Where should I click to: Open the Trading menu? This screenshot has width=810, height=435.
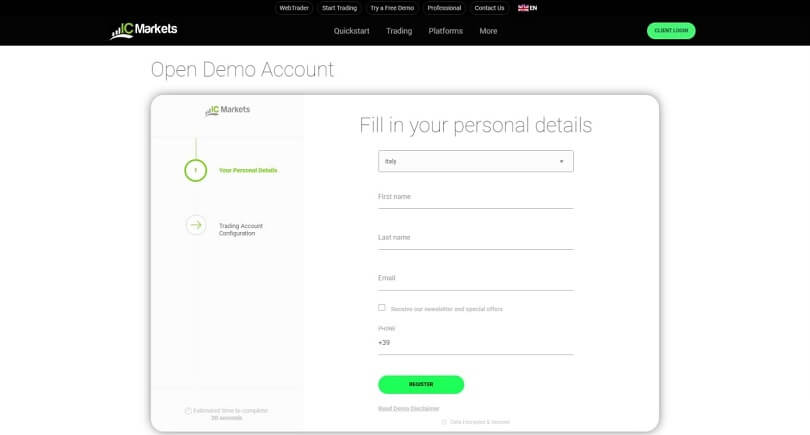399,31
